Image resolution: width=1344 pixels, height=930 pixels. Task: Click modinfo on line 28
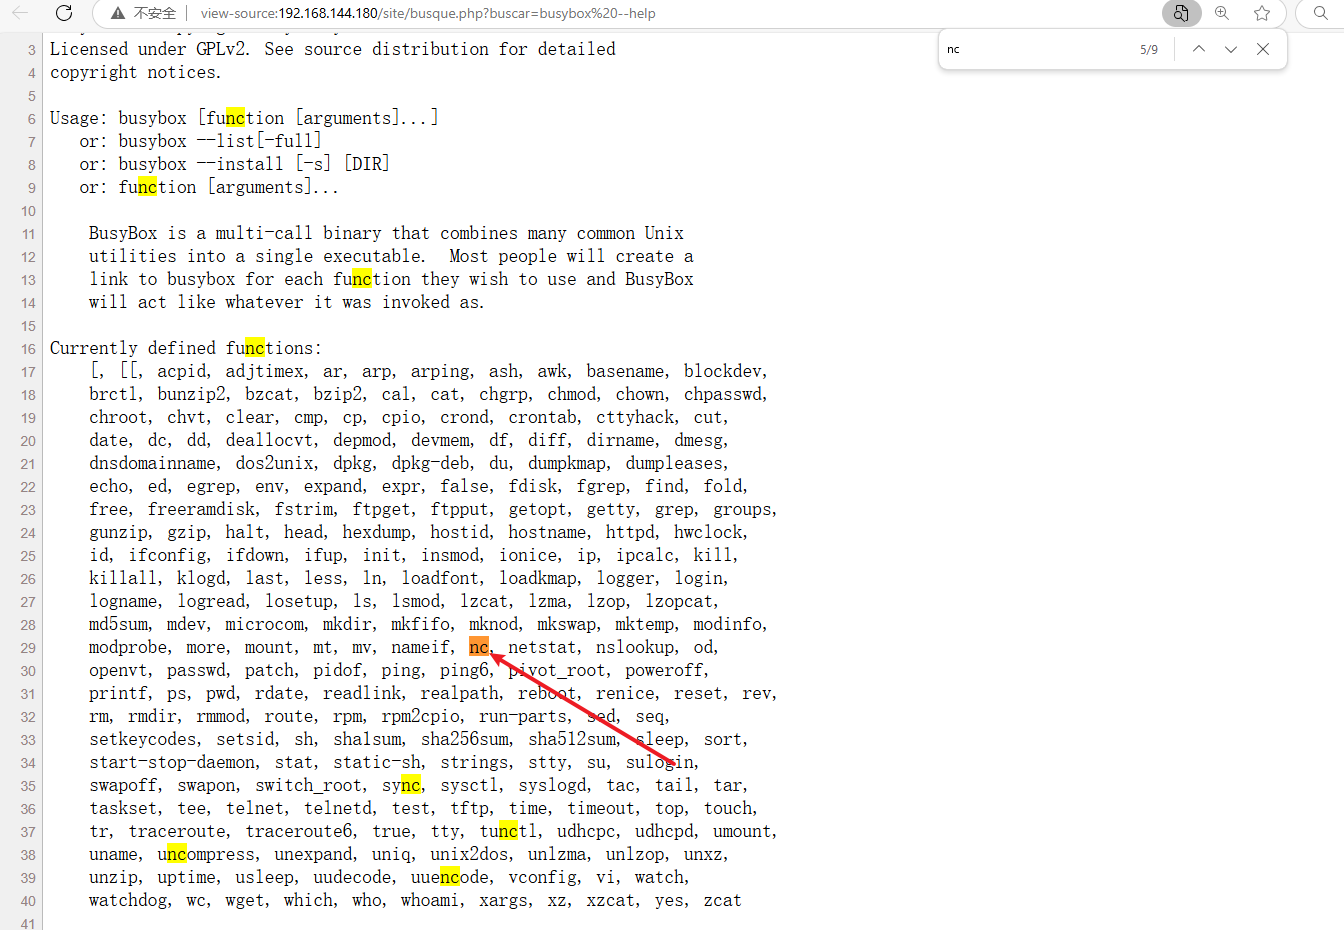(727, 624)
